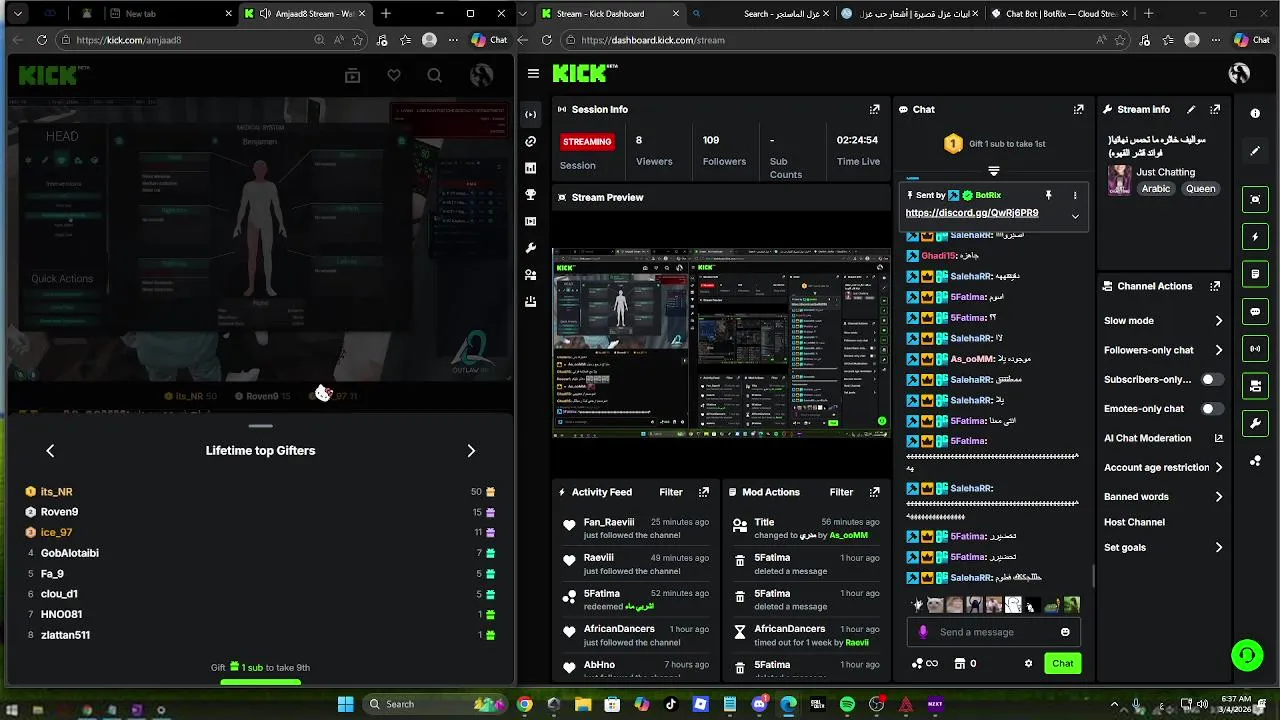The height and width of the screenshot is (720, 1280).
Task: Go to next leaderboard with right arrow
Action: [x=471, y=451]
